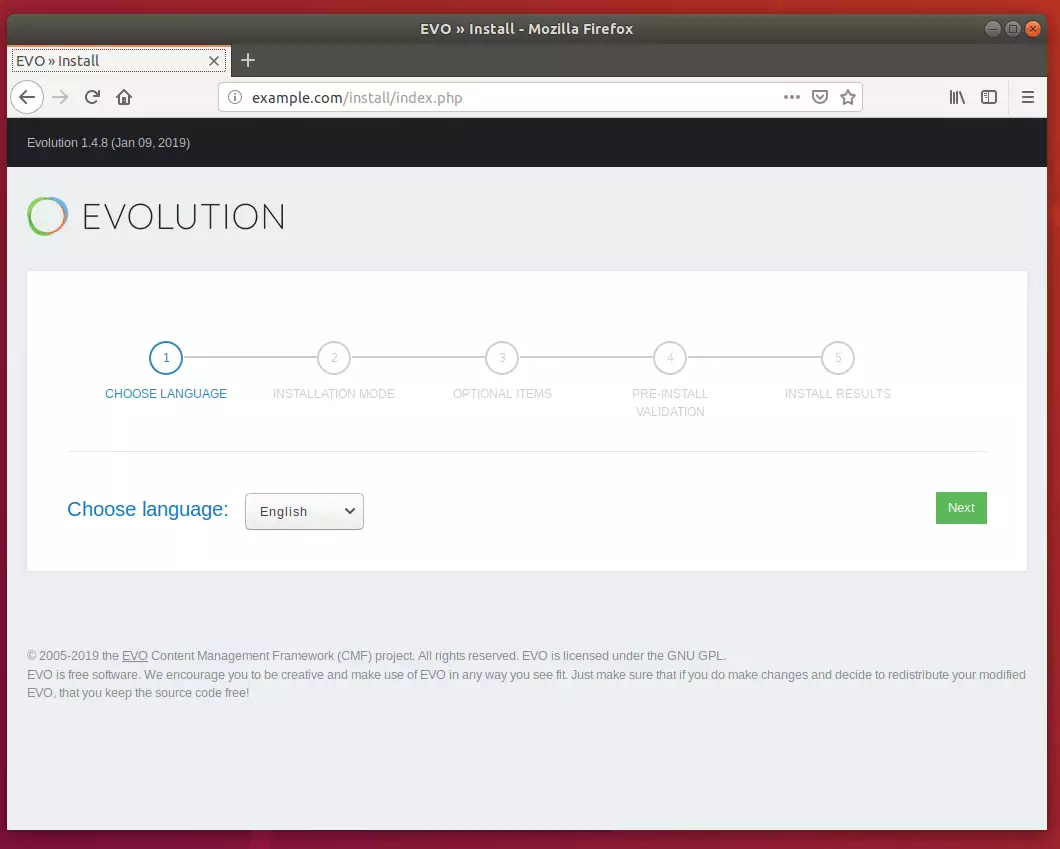The height and width of the screenshot is (849, 1060).
Task: Close the EVO » Install tab
Action: pos(214,61)
